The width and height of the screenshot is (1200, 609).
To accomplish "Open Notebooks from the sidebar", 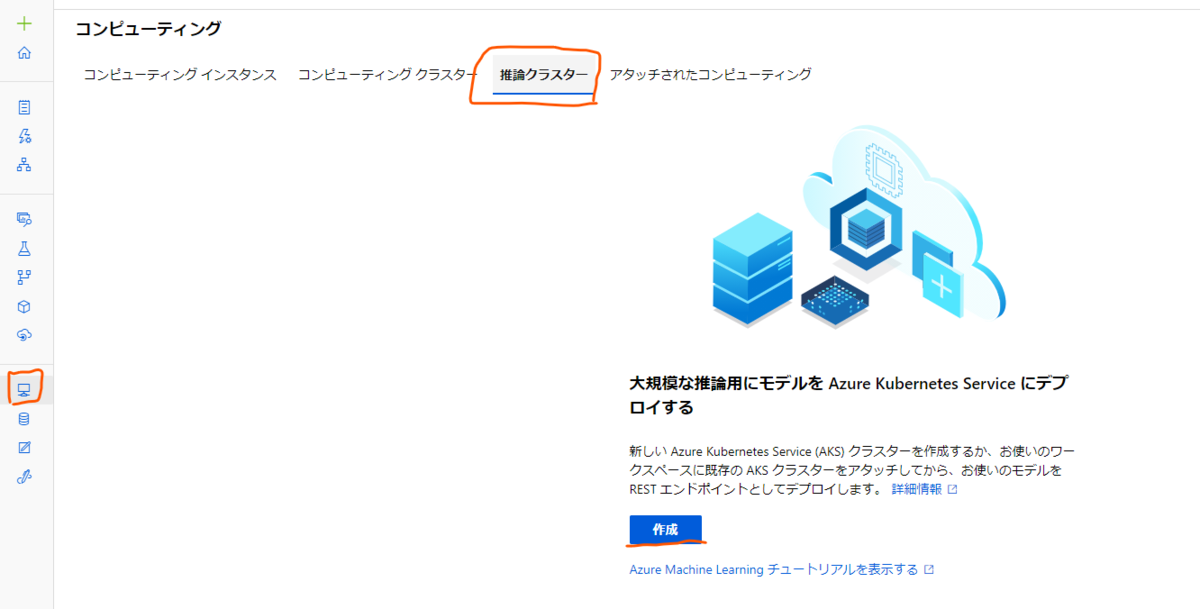I will (x=25, y=107).
